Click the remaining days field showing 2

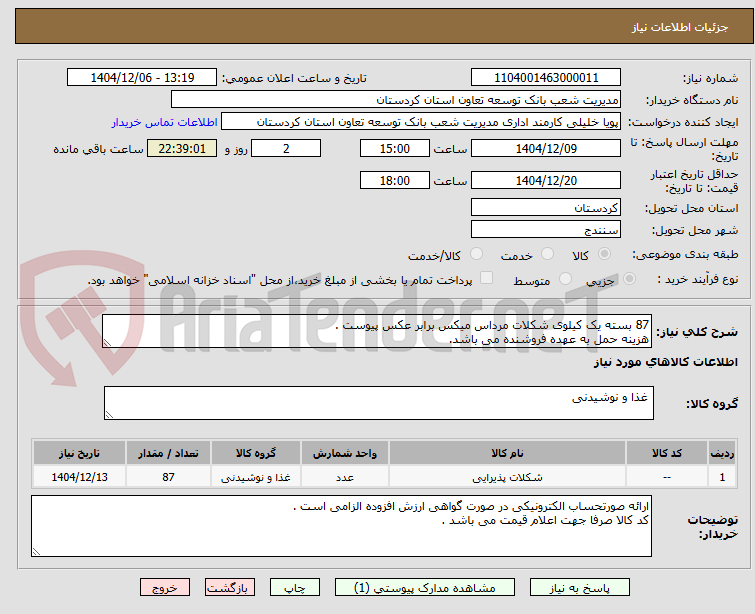coord(286,148)
